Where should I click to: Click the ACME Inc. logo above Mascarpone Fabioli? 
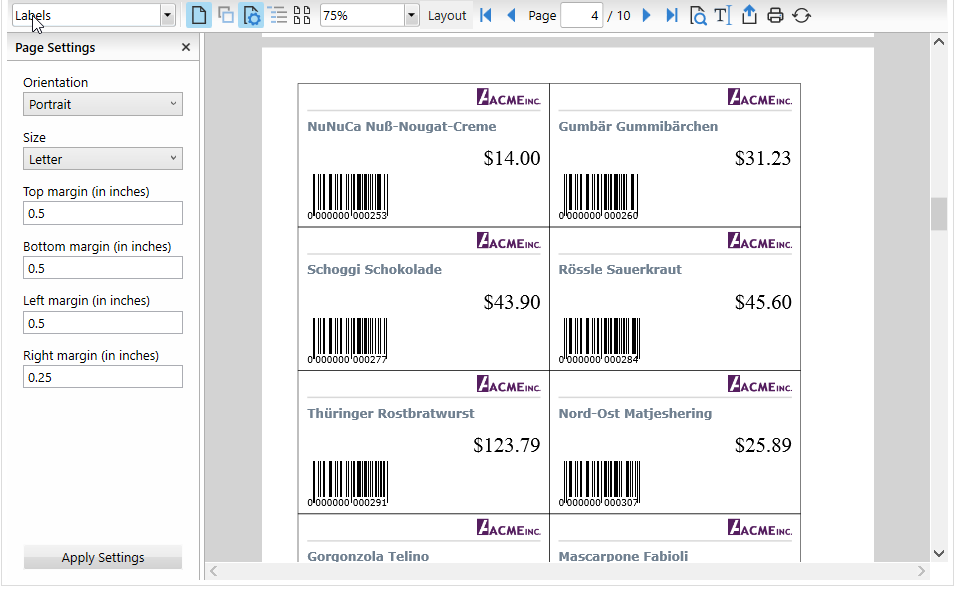tap(759, 527)
